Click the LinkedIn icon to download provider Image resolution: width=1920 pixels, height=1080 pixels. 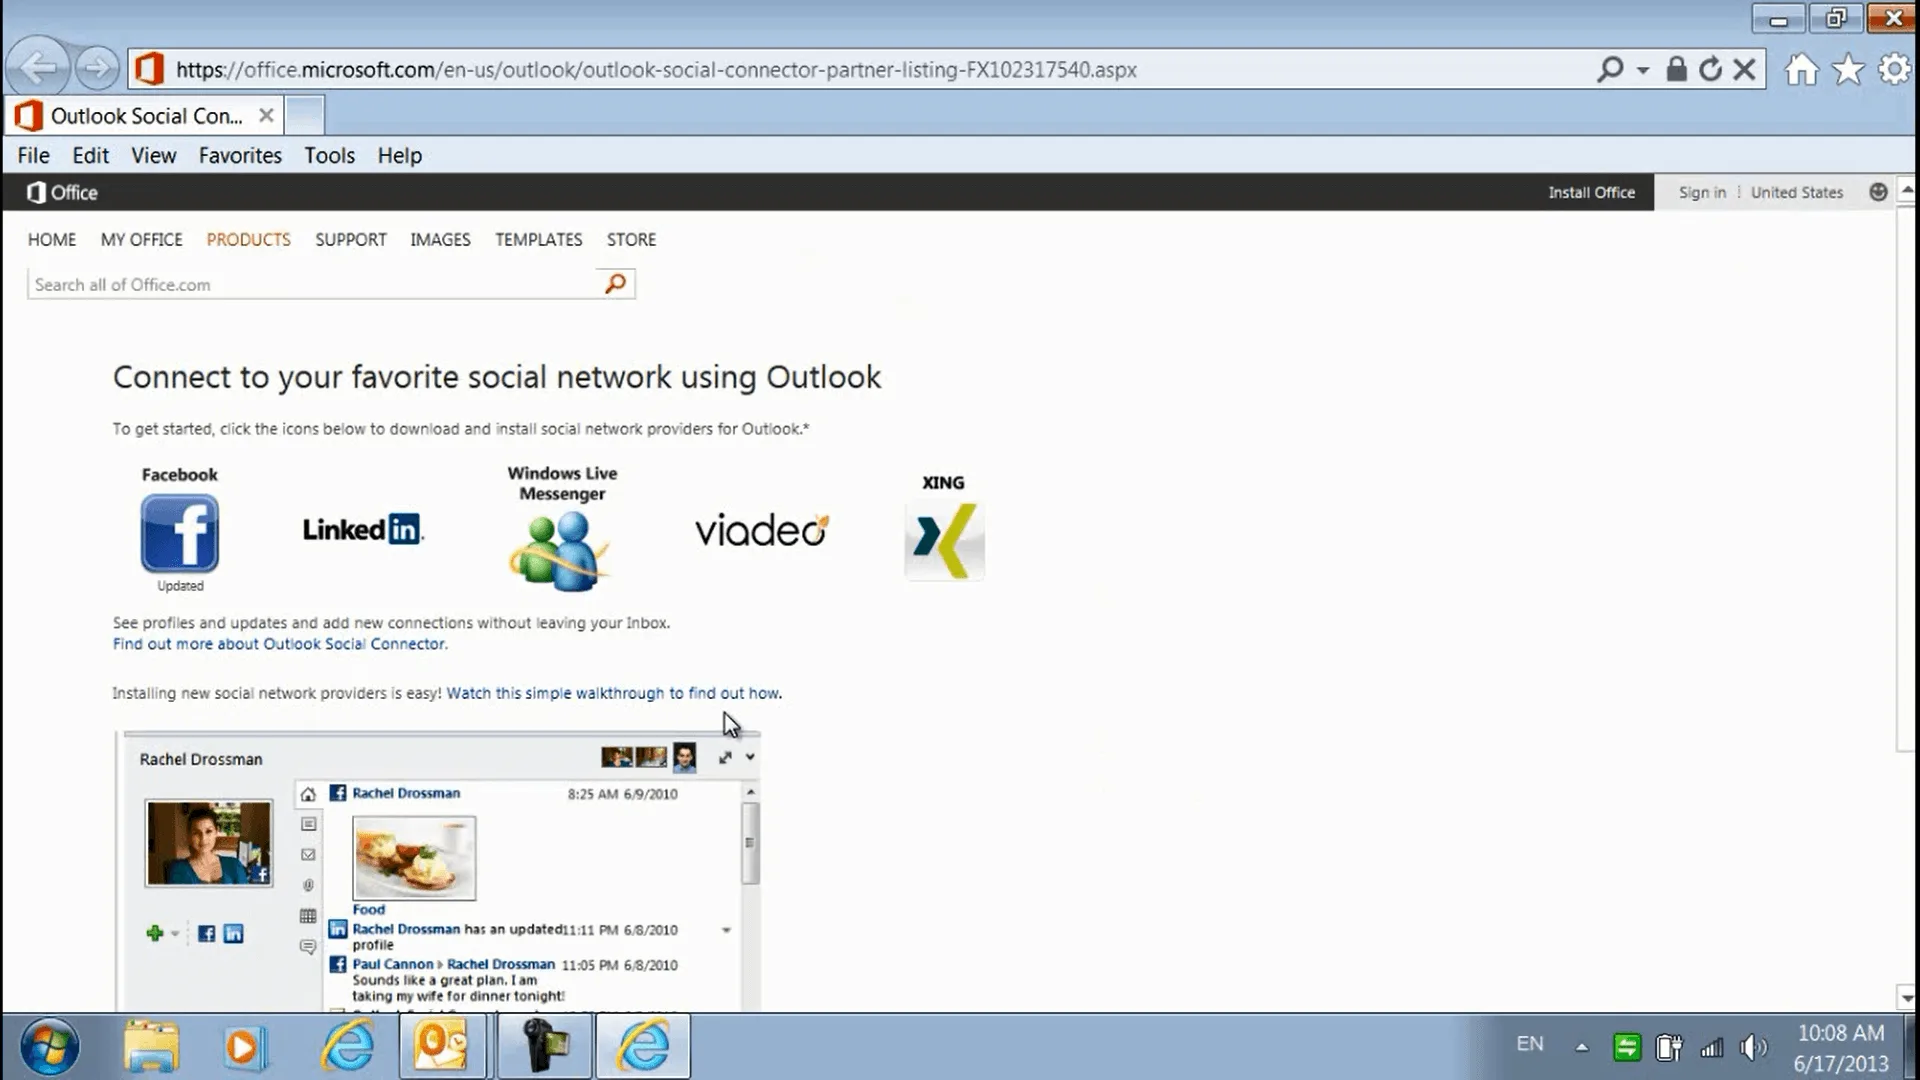363,529
